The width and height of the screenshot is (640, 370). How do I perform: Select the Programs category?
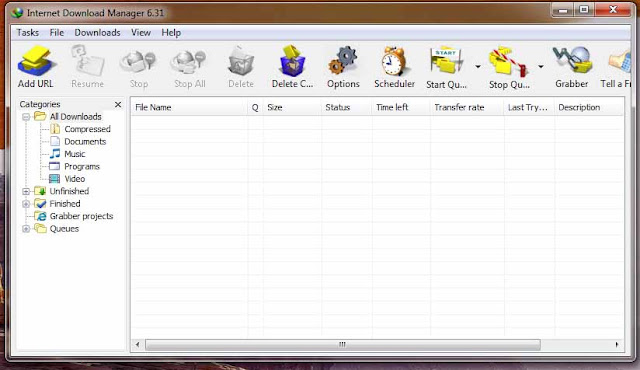[x=82, y=166]
